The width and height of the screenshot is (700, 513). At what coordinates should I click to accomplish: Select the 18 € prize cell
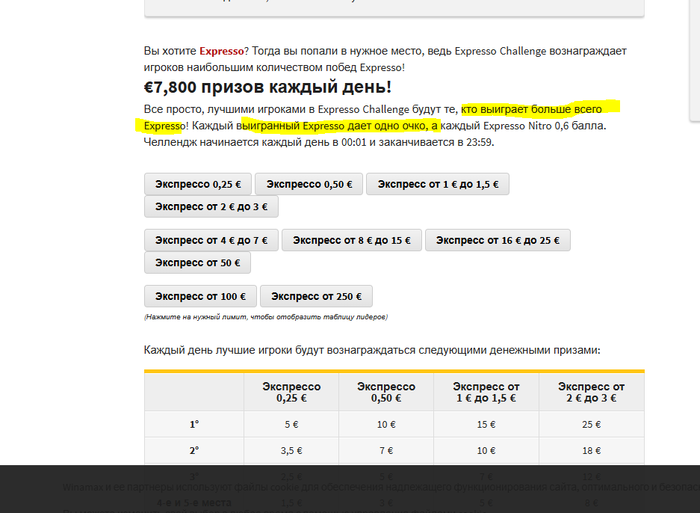pos(592,450)
